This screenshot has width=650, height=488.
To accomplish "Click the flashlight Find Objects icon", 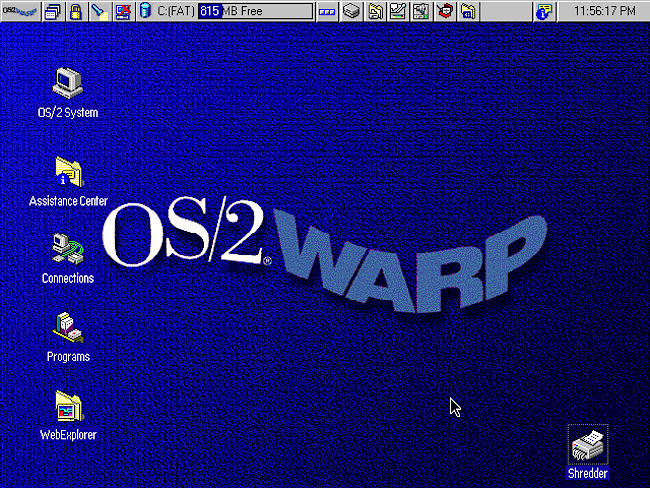I will (x=99, y=11).
